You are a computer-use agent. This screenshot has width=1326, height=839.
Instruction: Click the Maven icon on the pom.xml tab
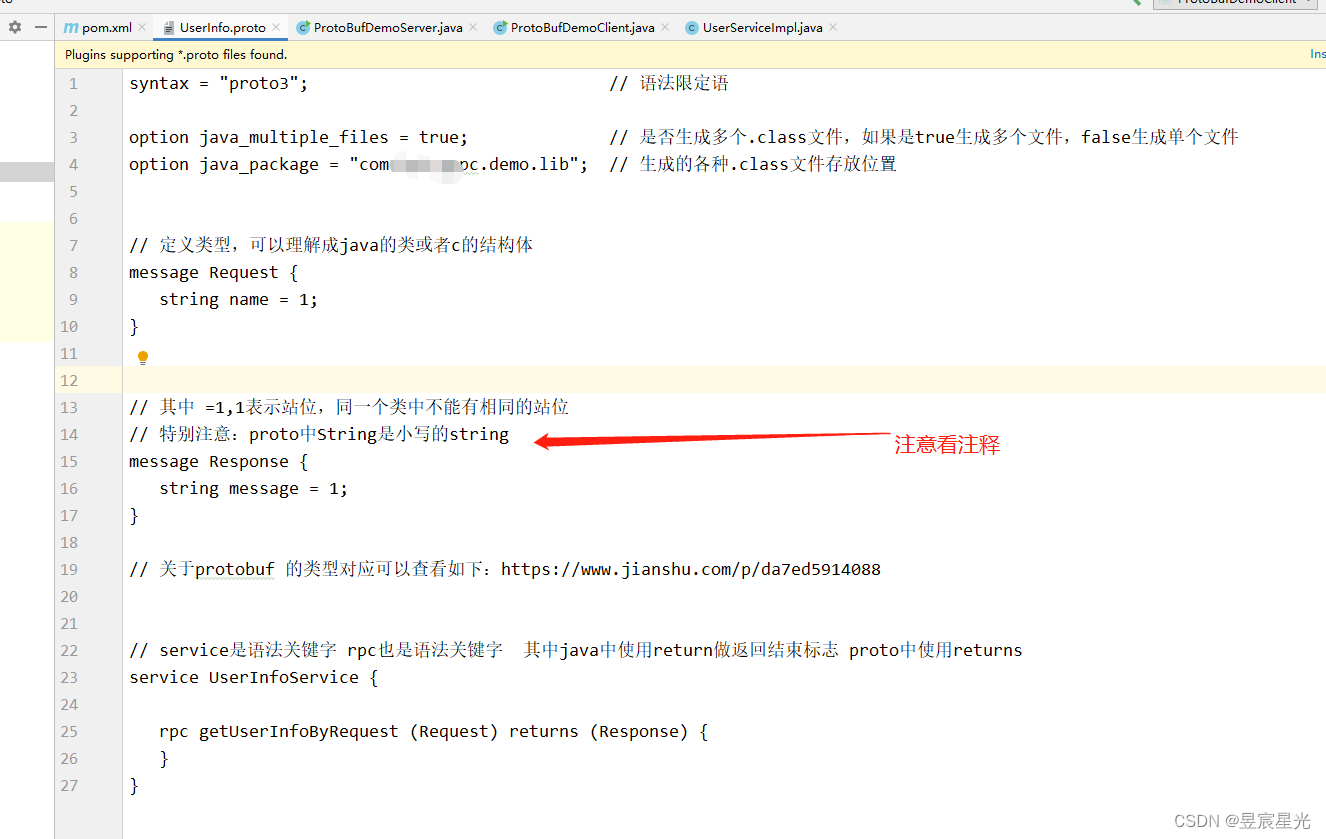[x=70, y=27]
